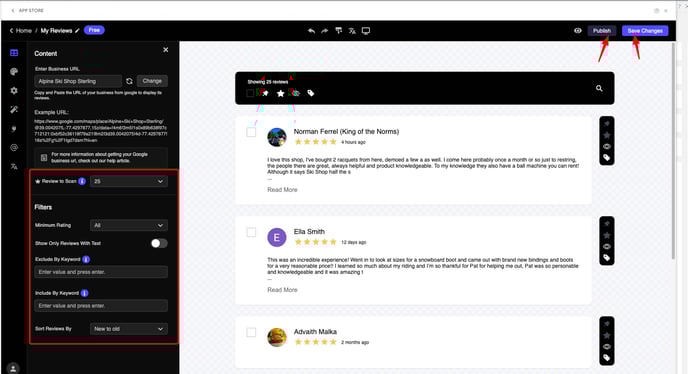Refresh the business URL with reload icon

[x=129, y=81]
